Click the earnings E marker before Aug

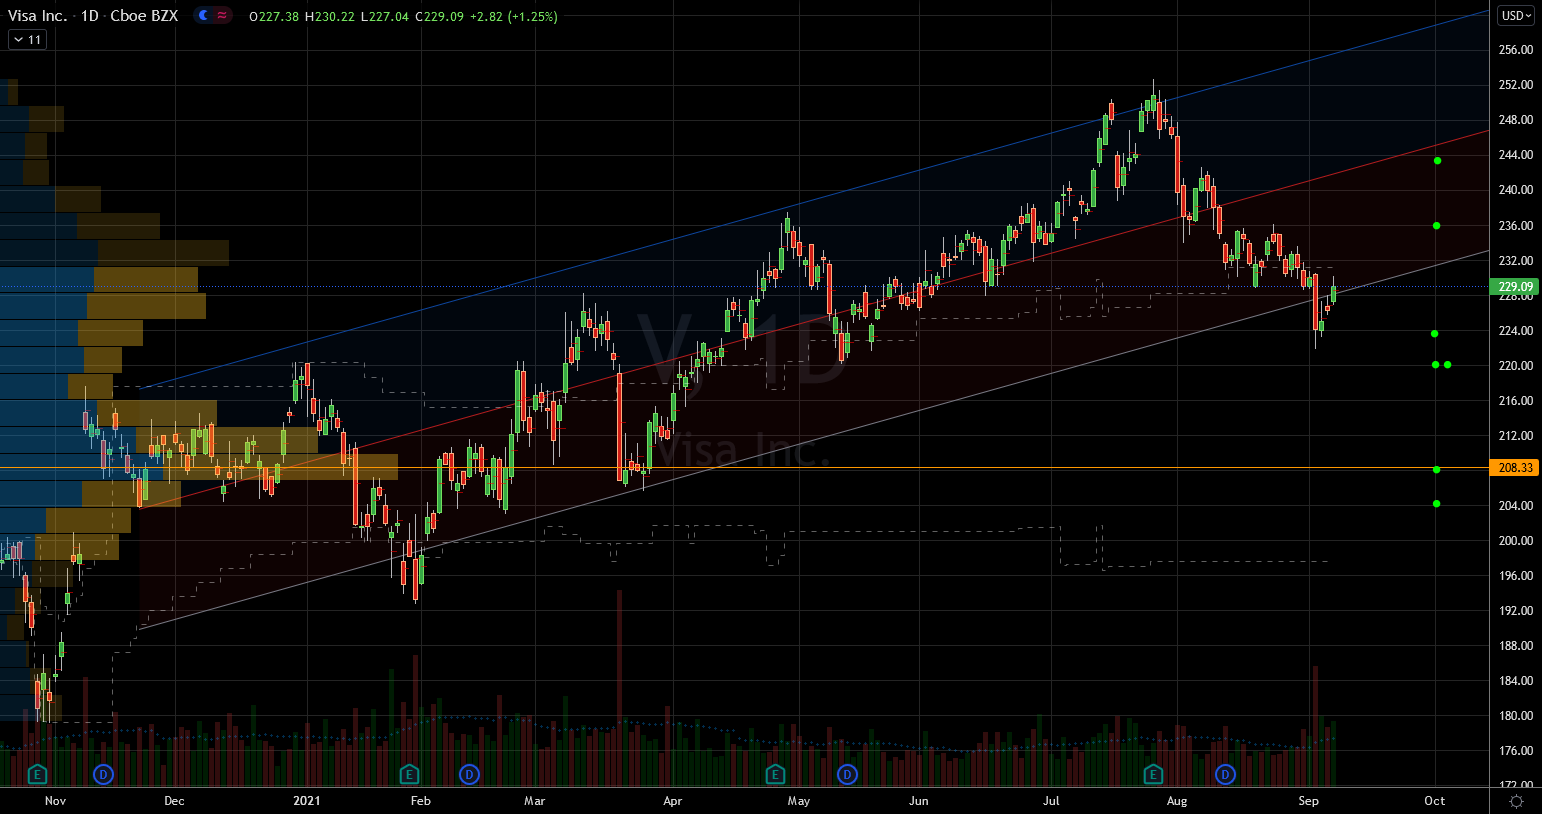click(x=1153, y=774)
